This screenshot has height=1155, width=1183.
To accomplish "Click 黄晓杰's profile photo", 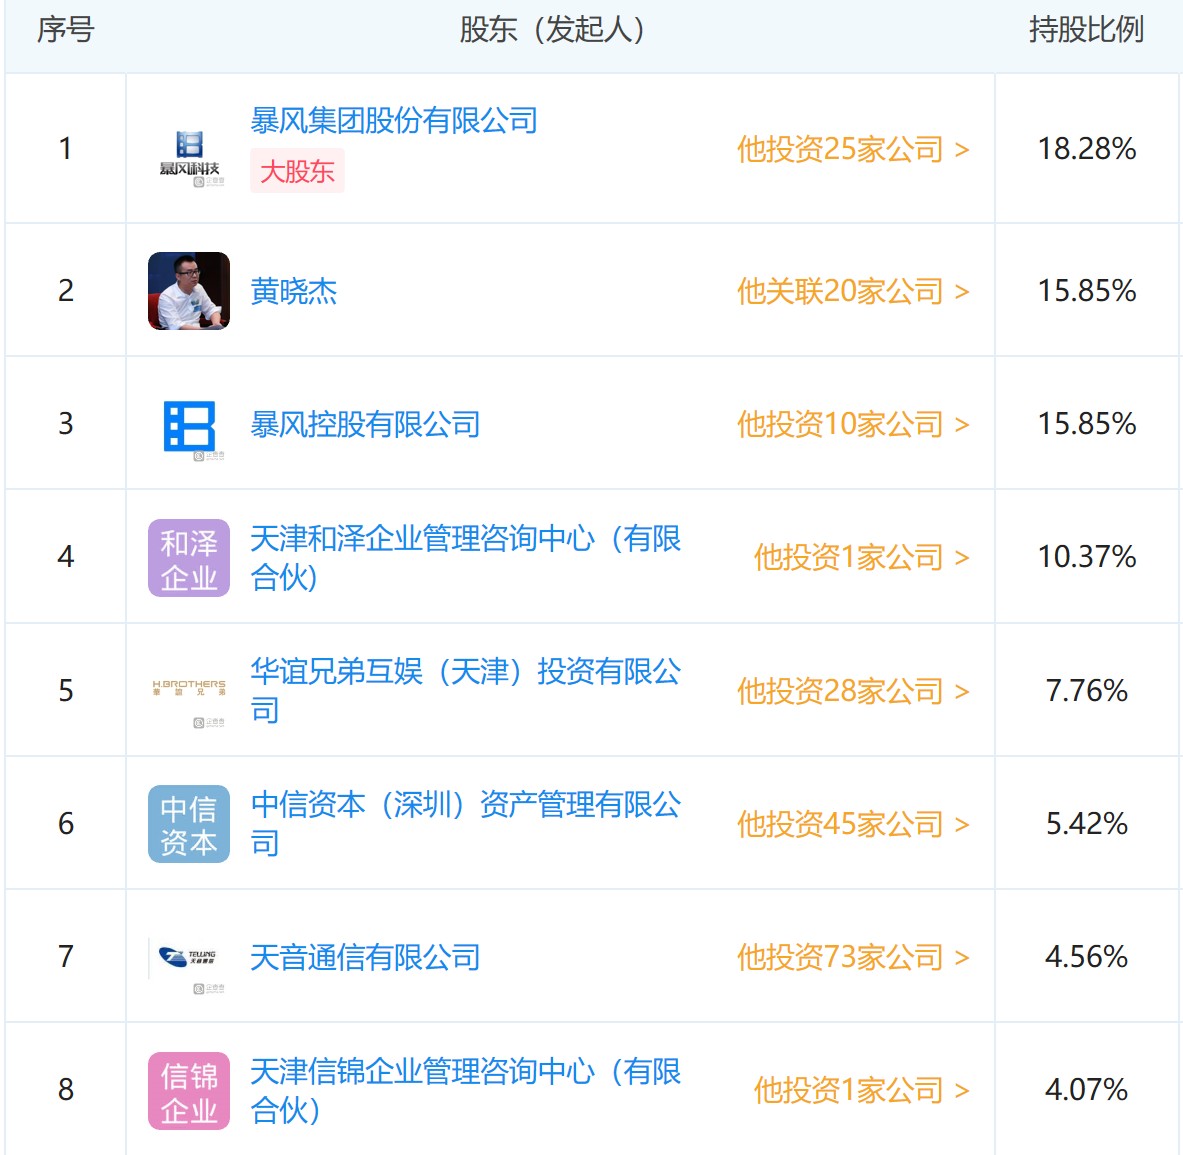I will 189,291.
